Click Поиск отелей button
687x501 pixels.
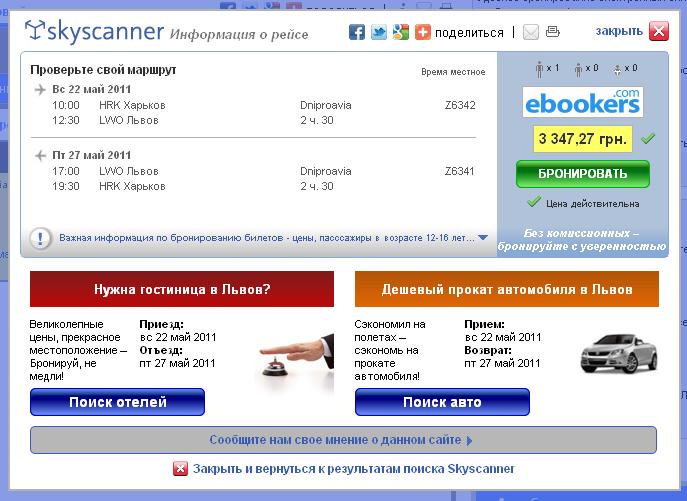117,402
